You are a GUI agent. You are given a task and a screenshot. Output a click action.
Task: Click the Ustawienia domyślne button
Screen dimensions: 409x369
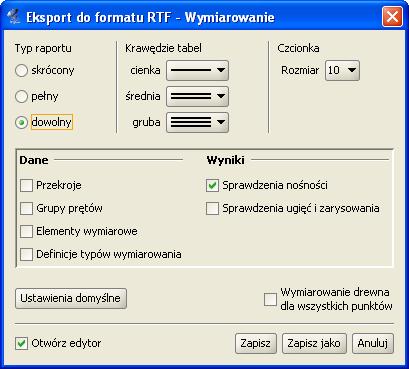click(71, 298)
